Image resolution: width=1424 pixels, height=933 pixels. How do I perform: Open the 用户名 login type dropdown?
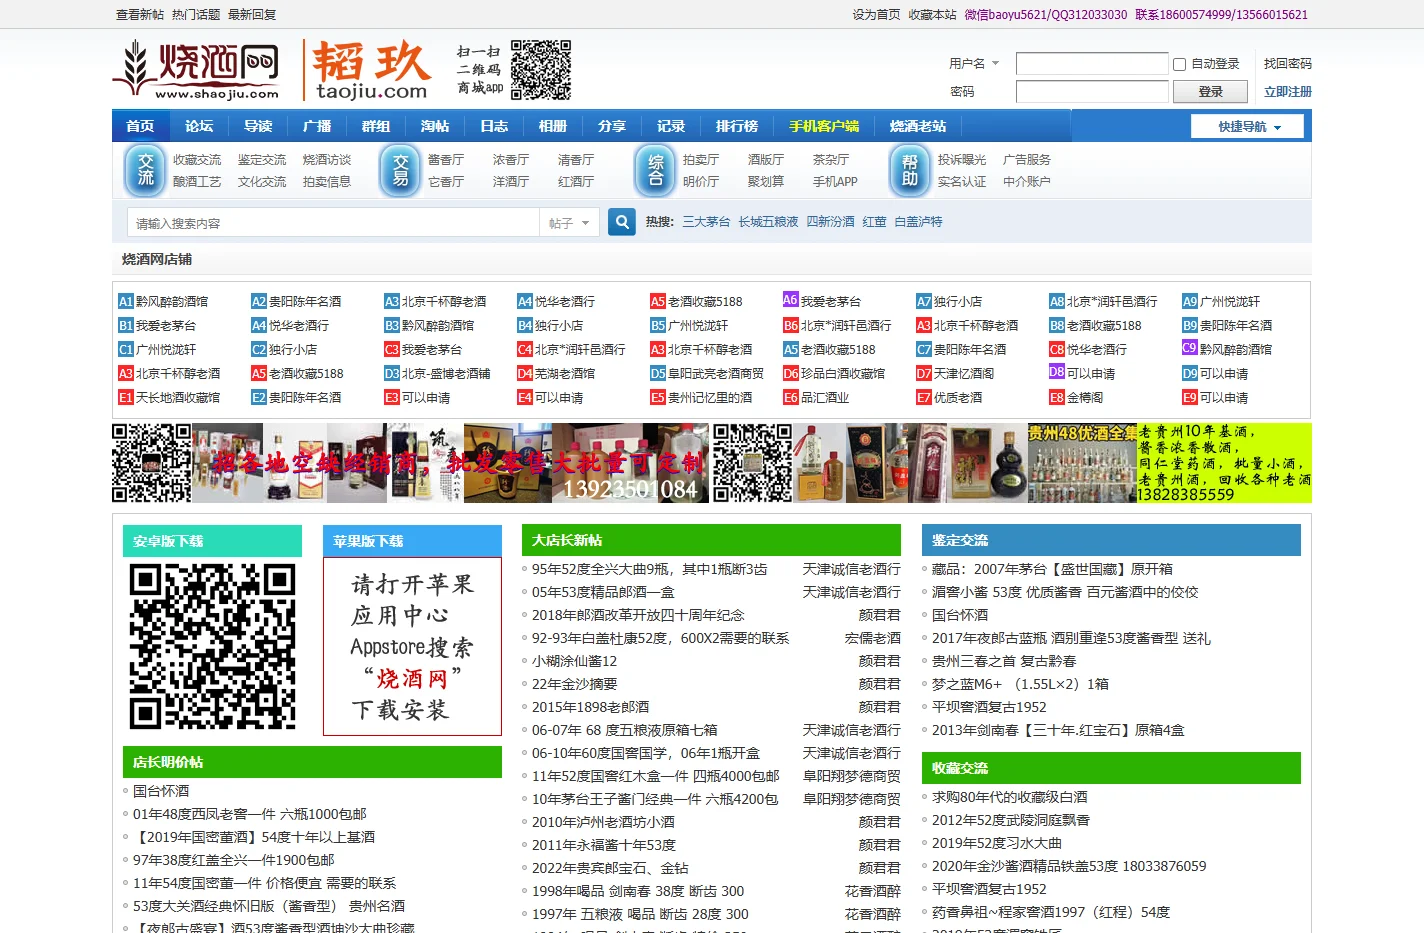click(x=974, y=63)
